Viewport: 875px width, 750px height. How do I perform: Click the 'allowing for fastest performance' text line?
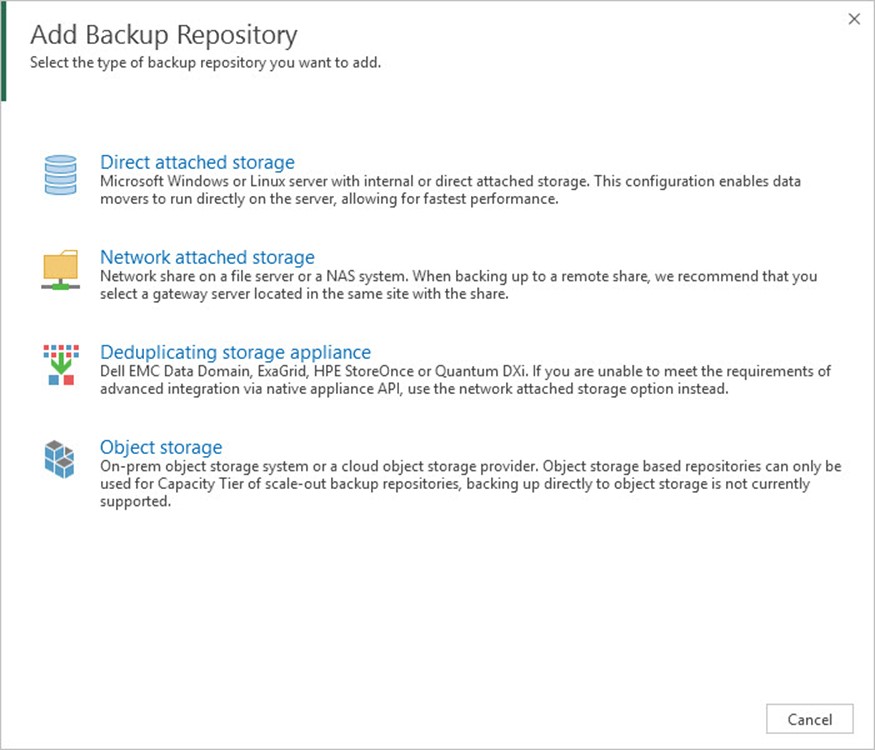click(328, 199)
